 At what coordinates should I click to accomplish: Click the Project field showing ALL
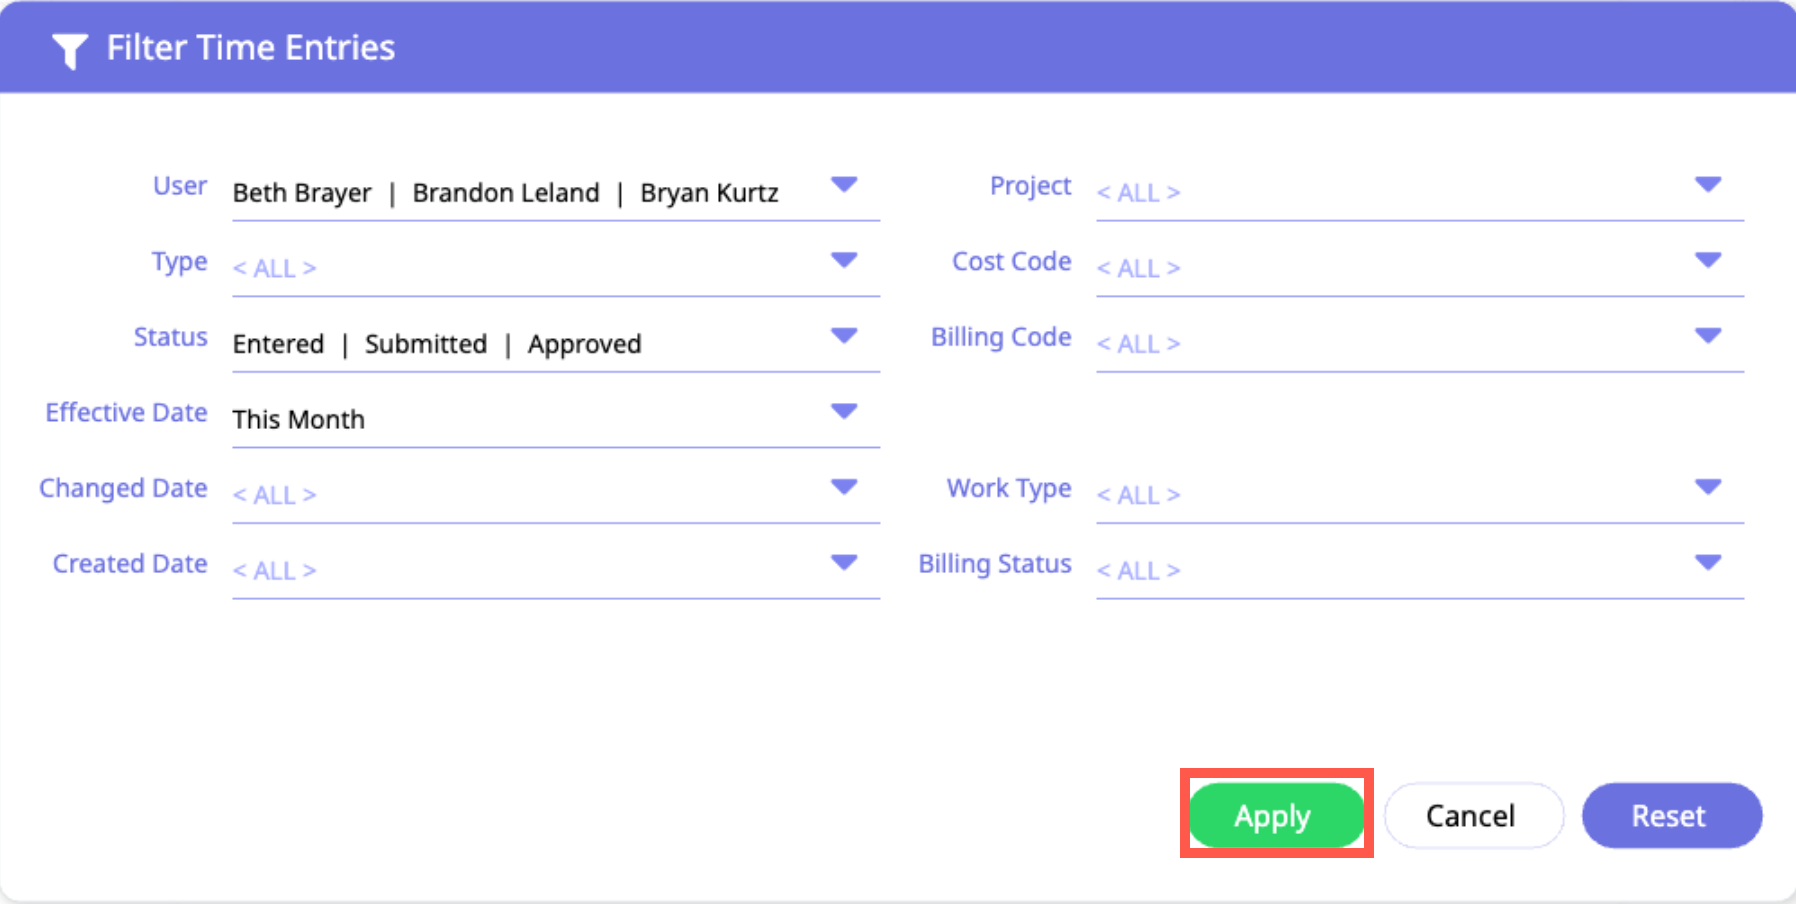(x=1380, y=193)
